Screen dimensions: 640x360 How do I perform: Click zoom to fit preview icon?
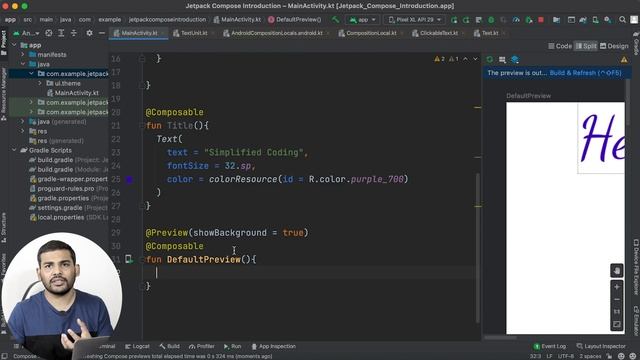[617, 324]
